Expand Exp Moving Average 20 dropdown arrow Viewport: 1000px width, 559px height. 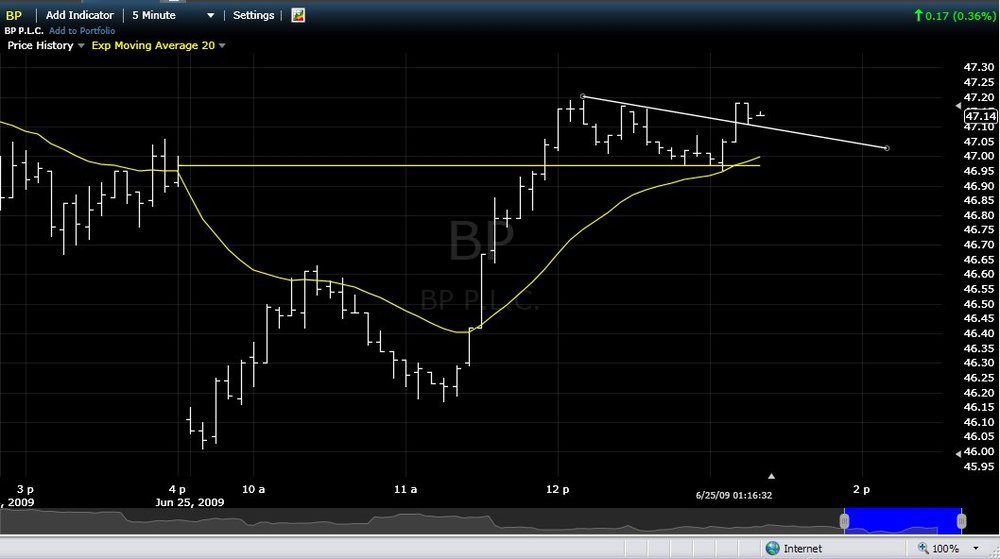pos(222,46)
